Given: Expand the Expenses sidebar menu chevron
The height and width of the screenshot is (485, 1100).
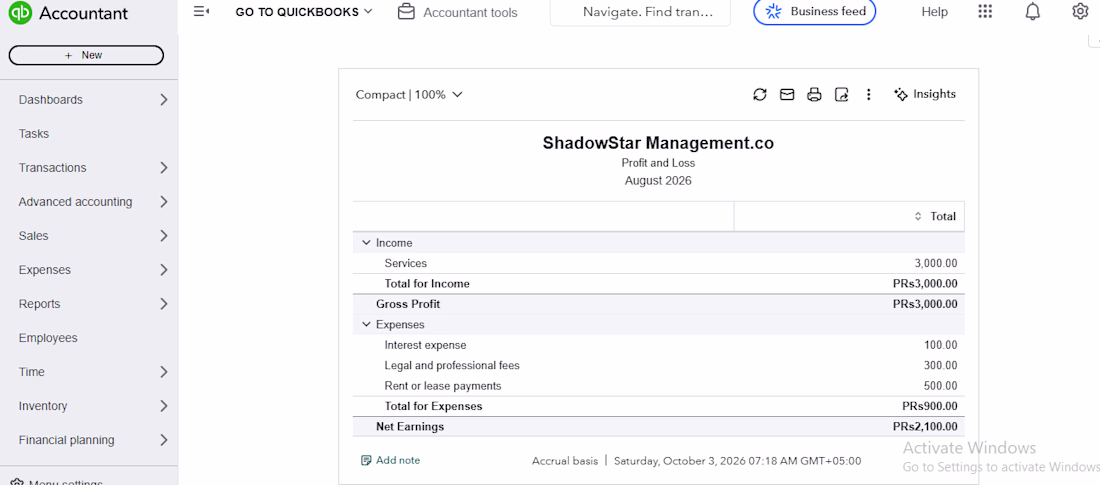Looking at the screenshot, I should (x=163, y=270).
